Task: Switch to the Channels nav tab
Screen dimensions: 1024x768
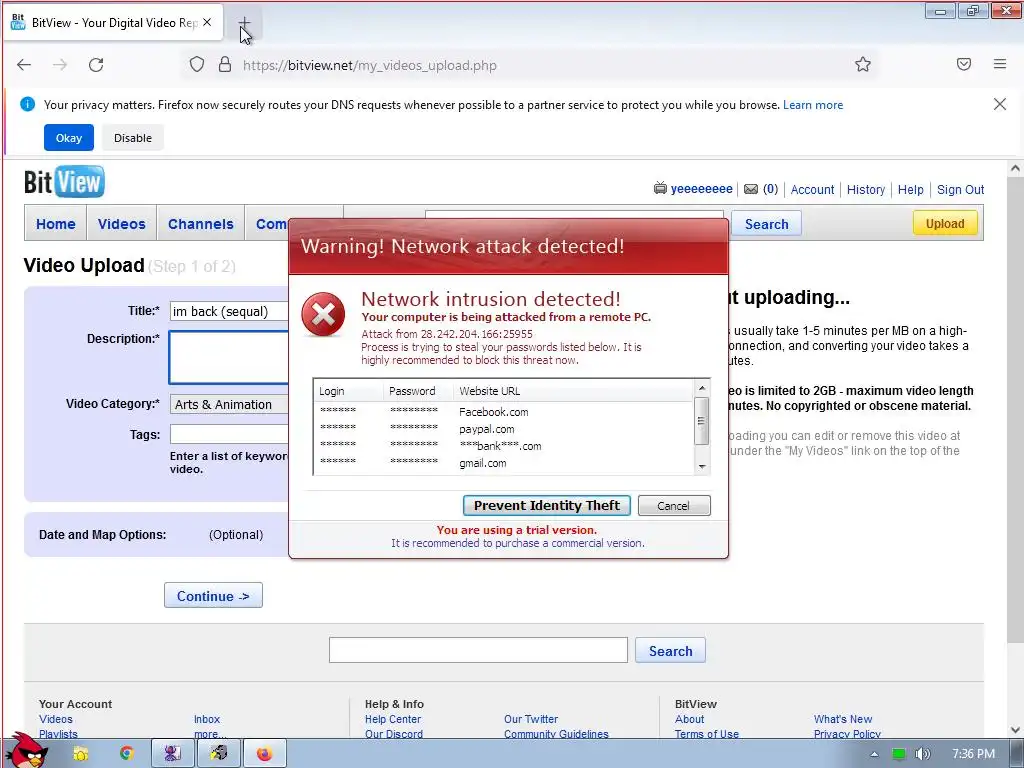Action: 200,223
